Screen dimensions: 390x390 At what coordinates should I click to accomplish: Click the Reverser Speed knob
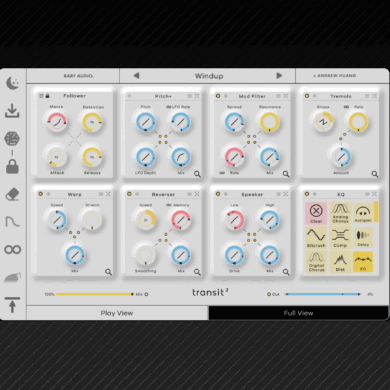(145, 220)
